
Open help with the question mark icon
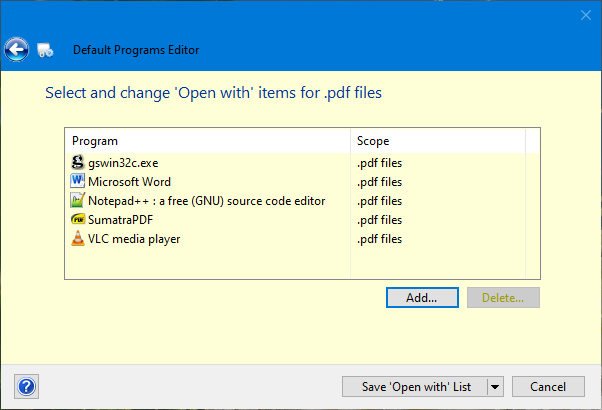point(27,387)
